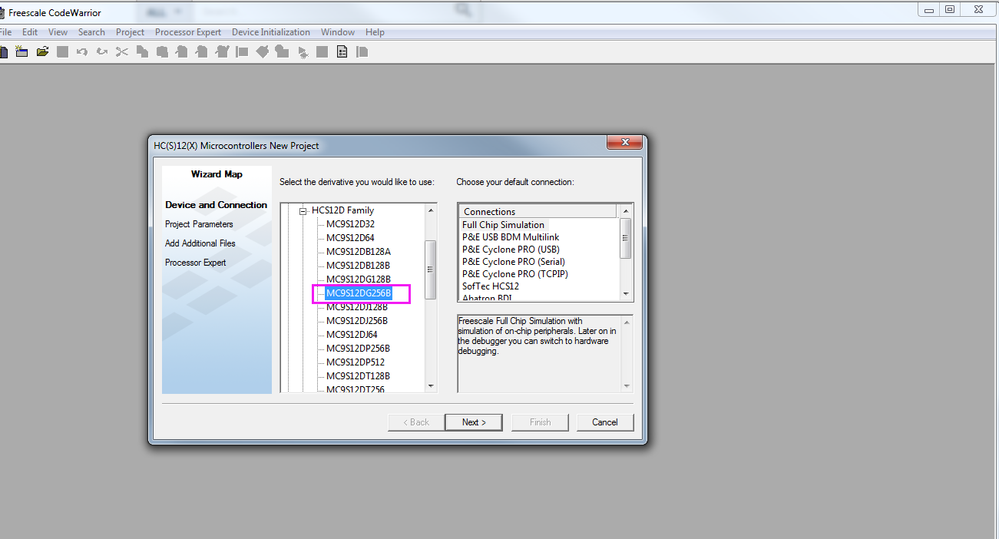Select derivative MC9S12DJ64

352,334
